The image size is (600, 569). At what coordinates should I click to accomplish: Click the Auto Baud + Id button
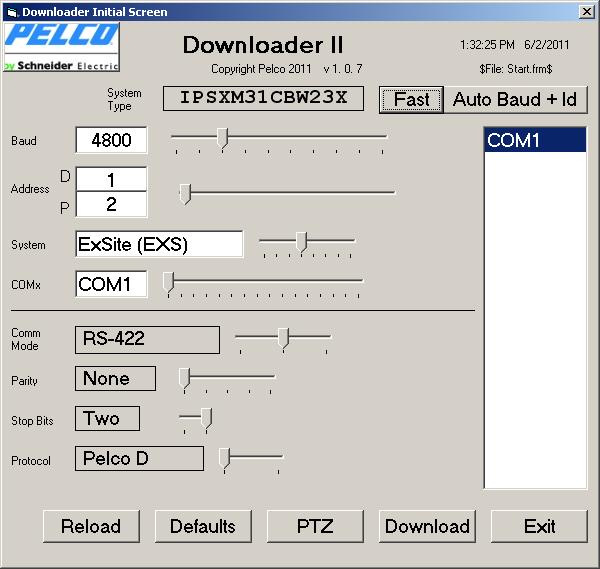(x=515, y=99)
